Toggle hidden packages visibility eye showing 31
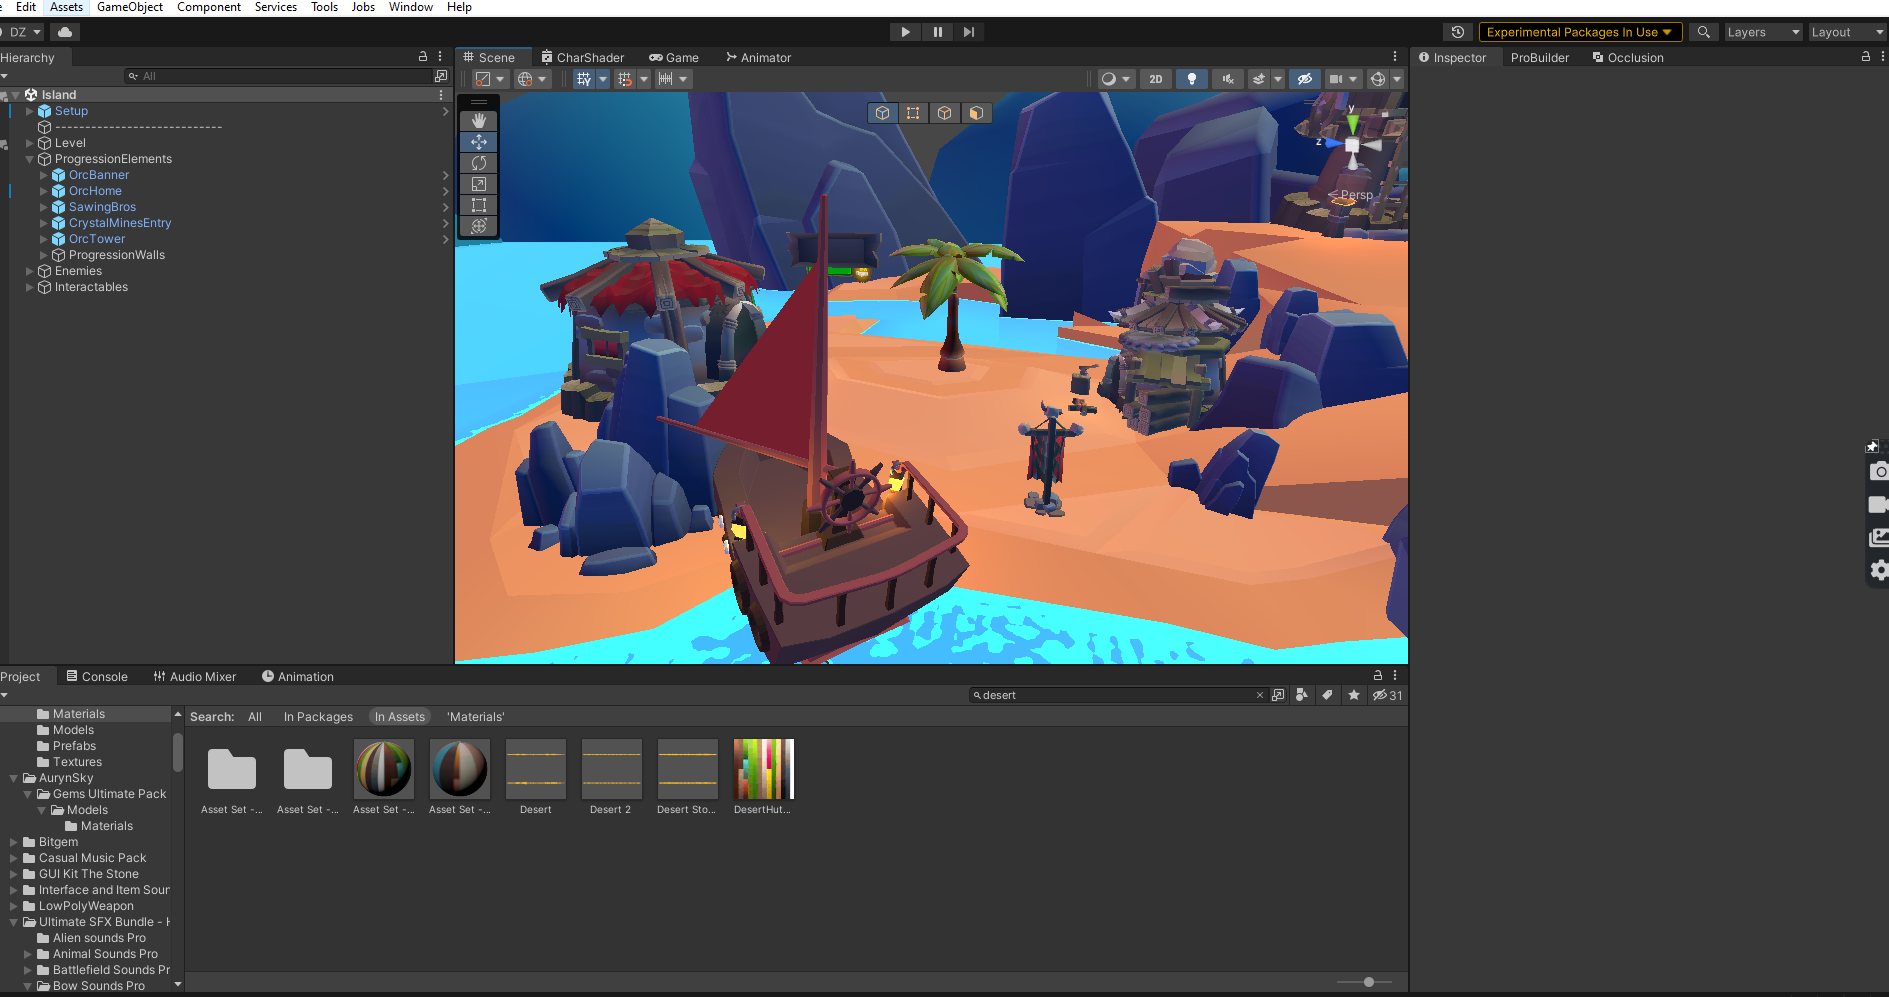1889x997 pixels. point(1387,695)
